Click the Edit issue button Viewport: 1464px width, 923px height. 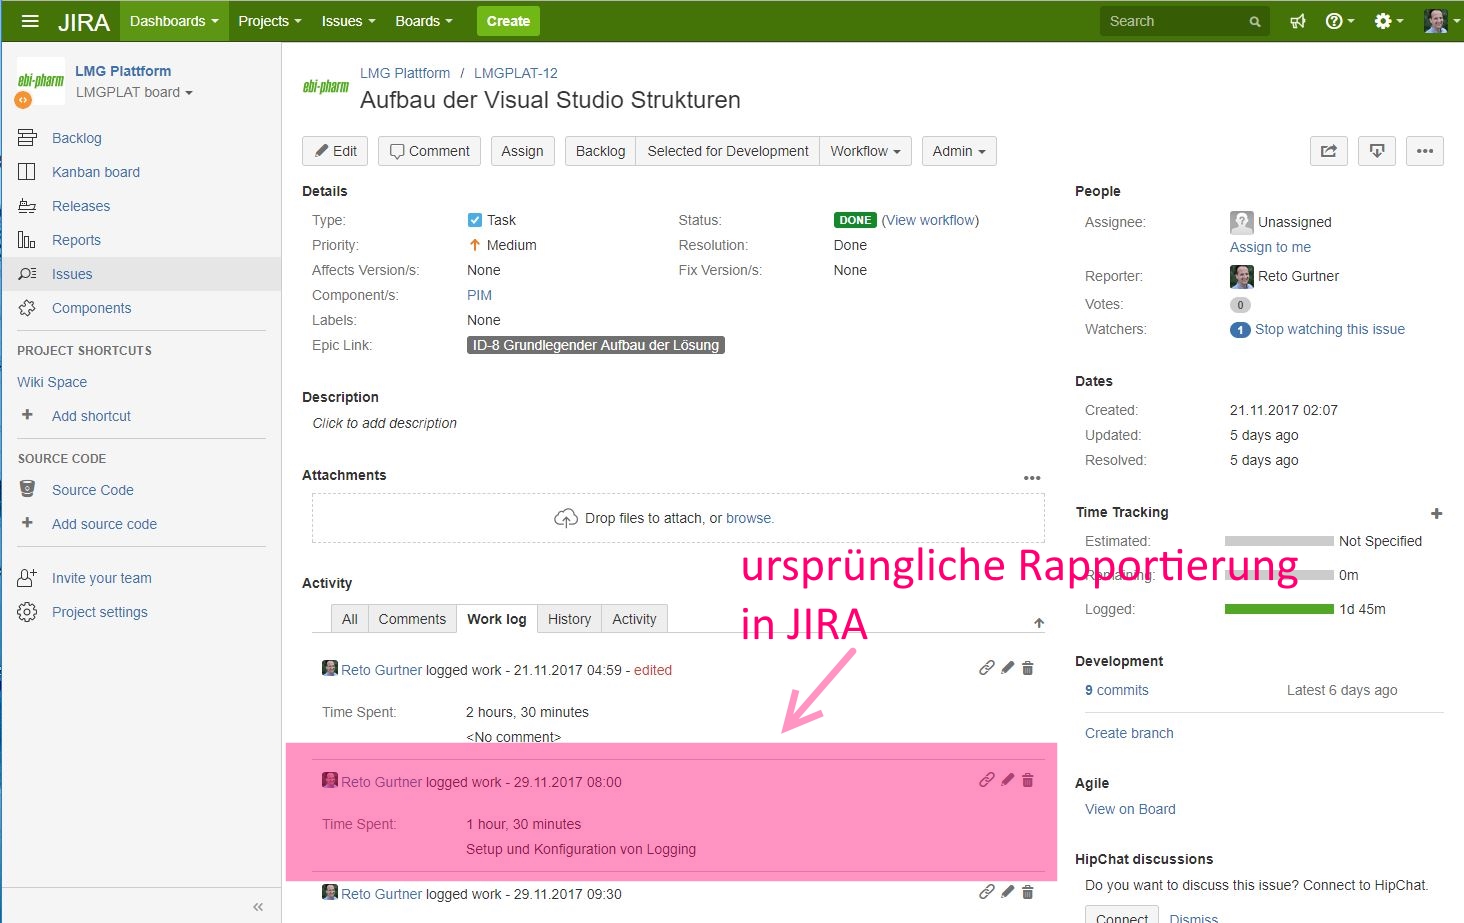pos(335,151)
